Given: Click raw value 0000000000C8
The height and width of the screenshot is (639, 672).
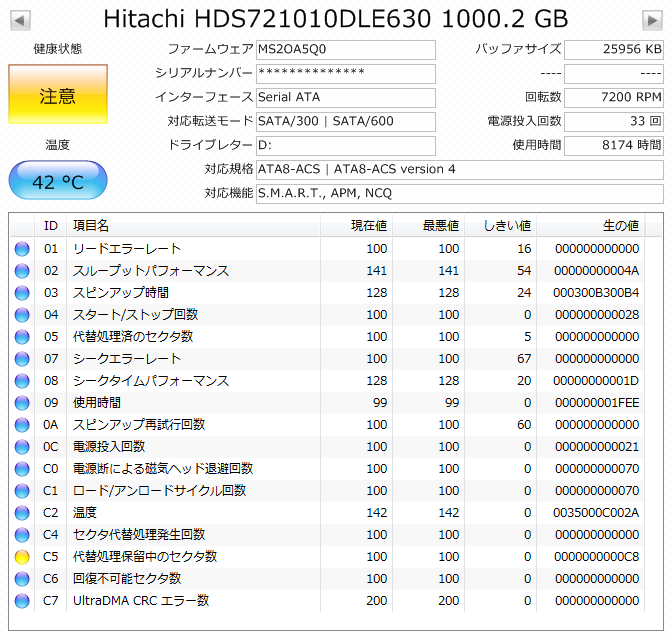Looking at the screenshot, I should [x=597, y=557].
